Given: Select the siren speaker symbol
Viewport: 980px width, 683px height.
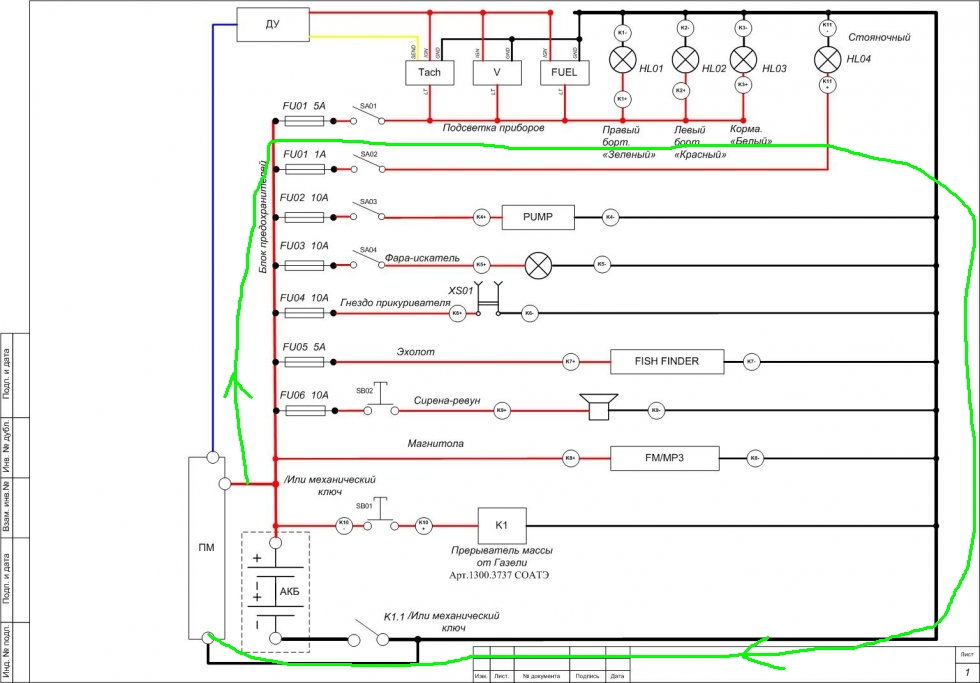Looking at the screenshot, I should tap(598, 408).
